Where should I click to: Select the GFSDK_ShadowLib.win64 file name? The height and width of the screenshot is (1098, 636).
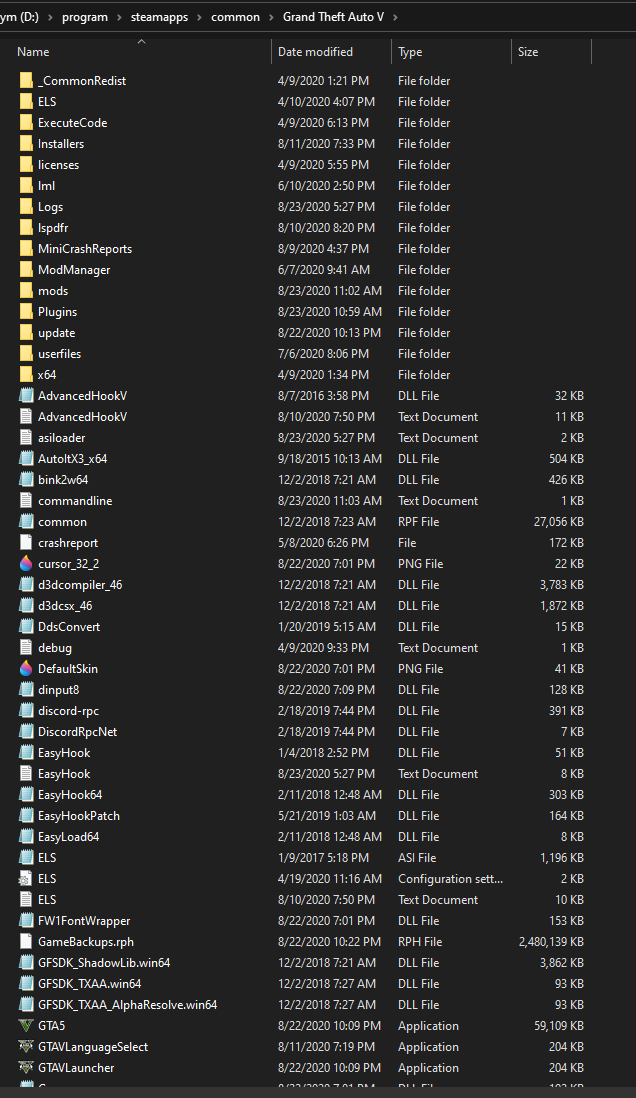[x=104, y=963]
